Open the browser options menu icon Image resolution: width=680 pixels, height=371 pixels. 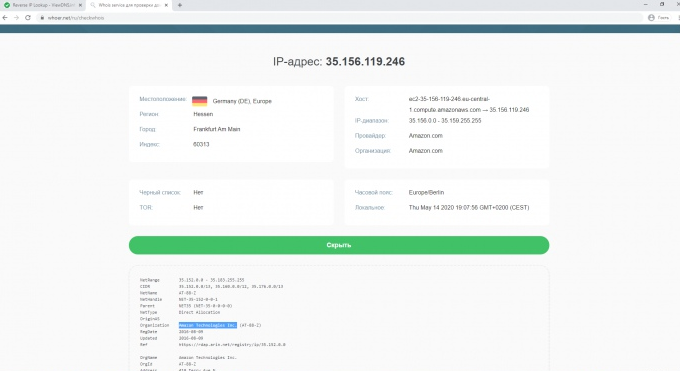(679, 18)
